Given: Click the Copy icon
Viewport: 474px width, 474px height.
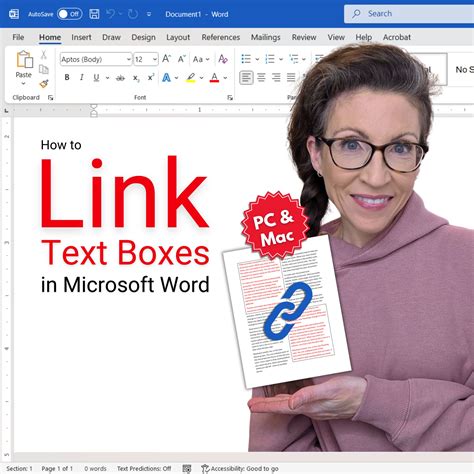Looking at the screenshot, I should 44,69.
